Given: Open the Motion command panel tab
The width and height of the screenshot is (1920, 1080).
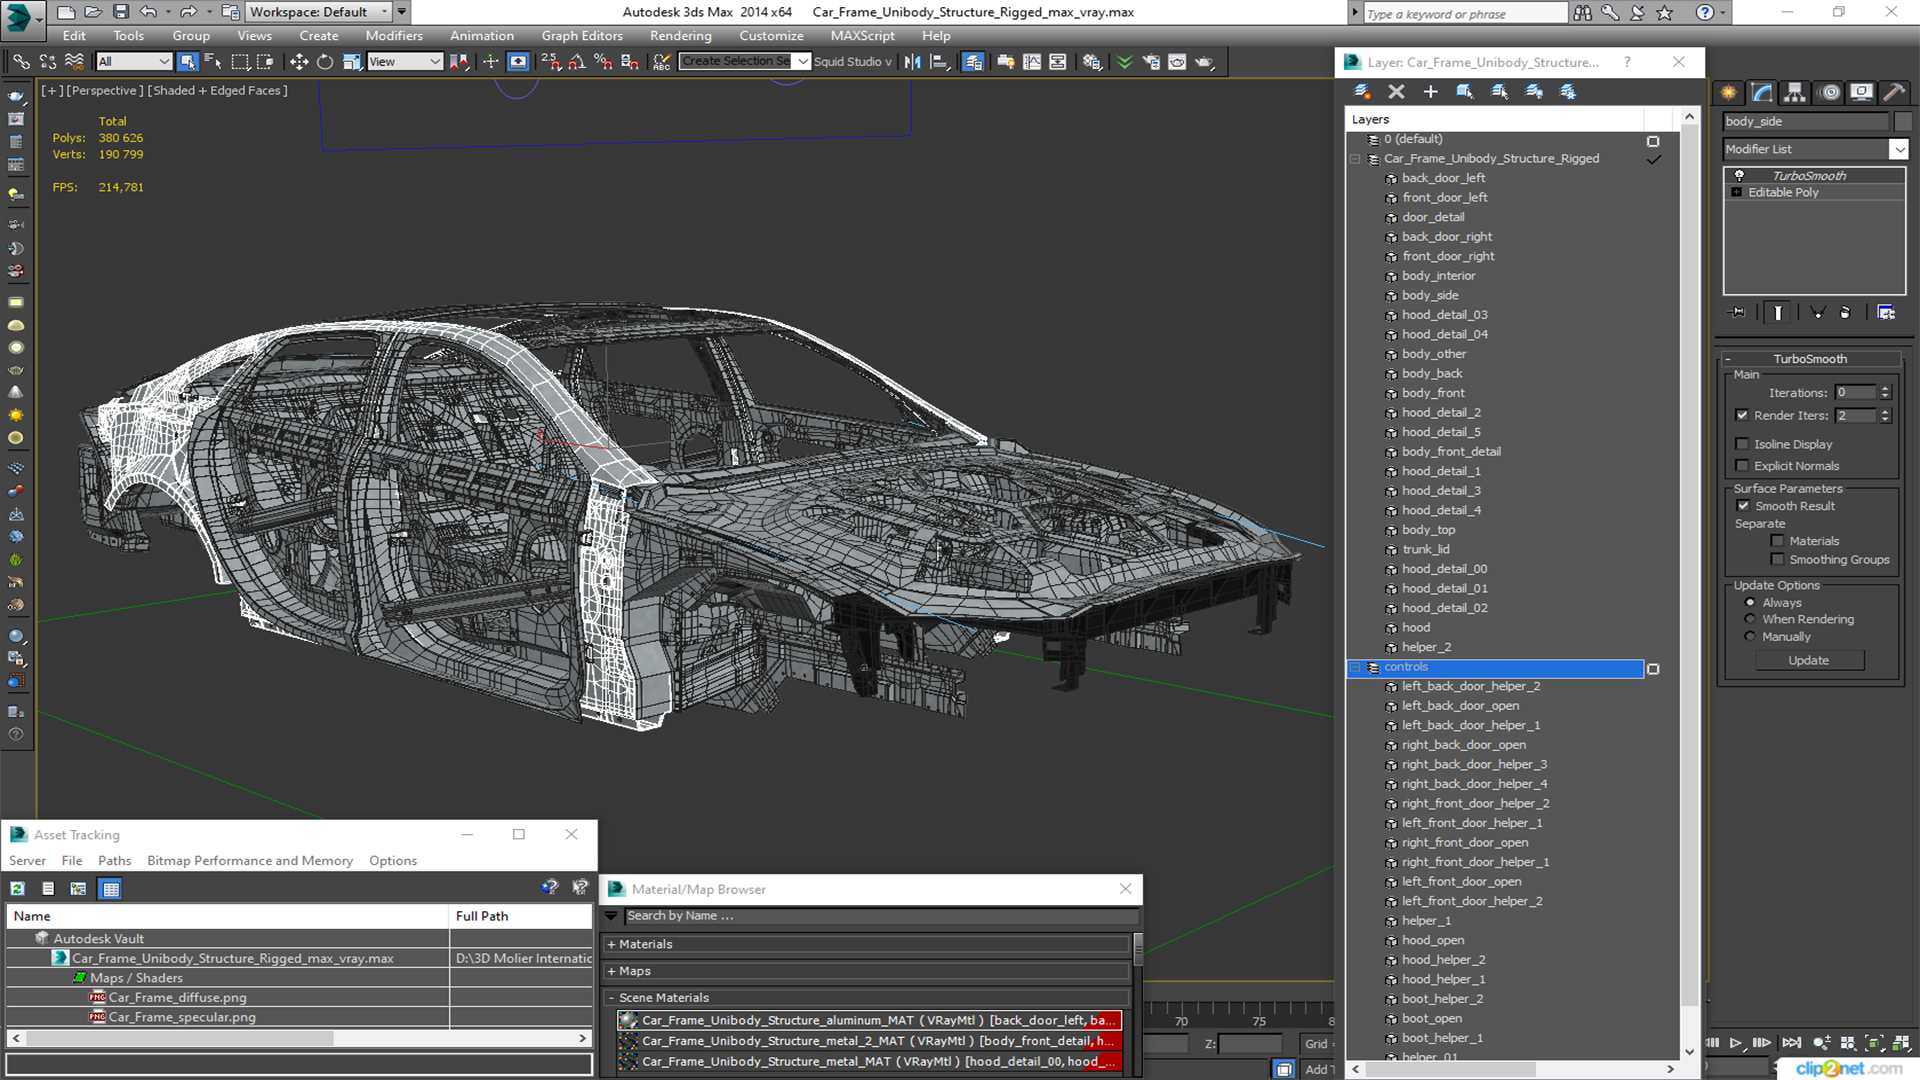Looking at the screenshot, I should coord(1829,92).
